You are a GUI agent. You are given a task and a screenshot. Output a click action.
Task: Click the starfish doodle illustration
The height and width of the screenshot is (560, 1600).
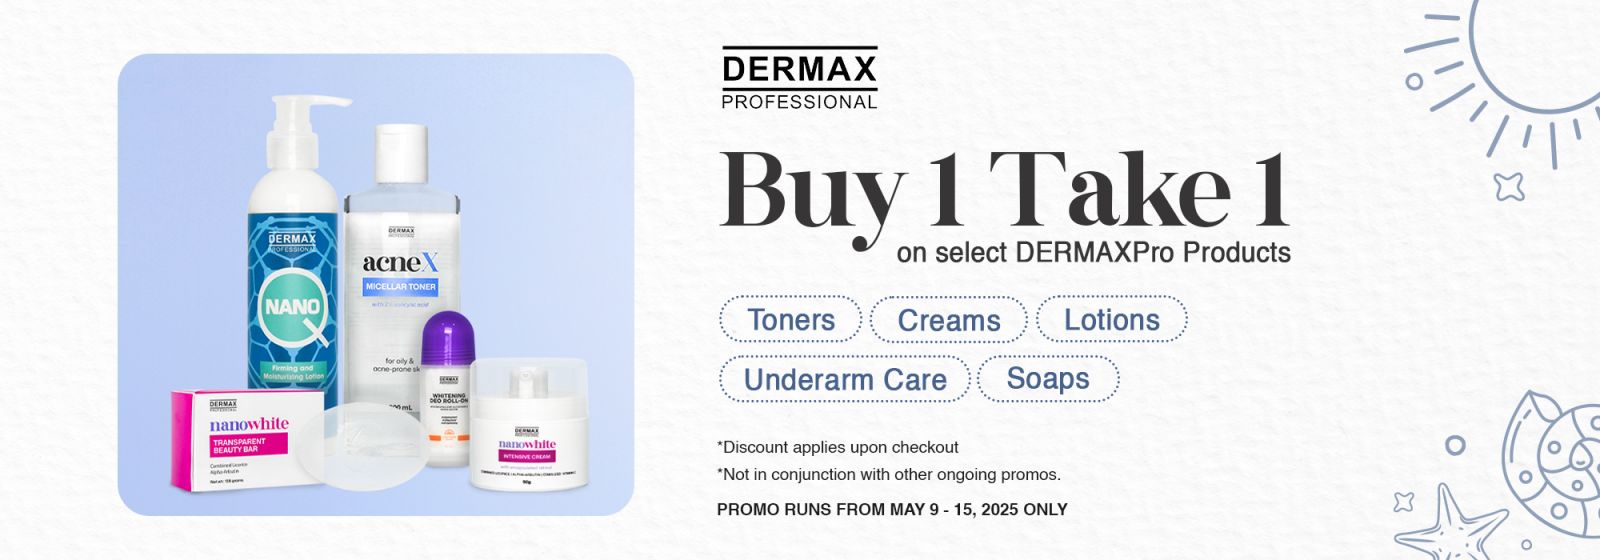tap(1448, 526)
